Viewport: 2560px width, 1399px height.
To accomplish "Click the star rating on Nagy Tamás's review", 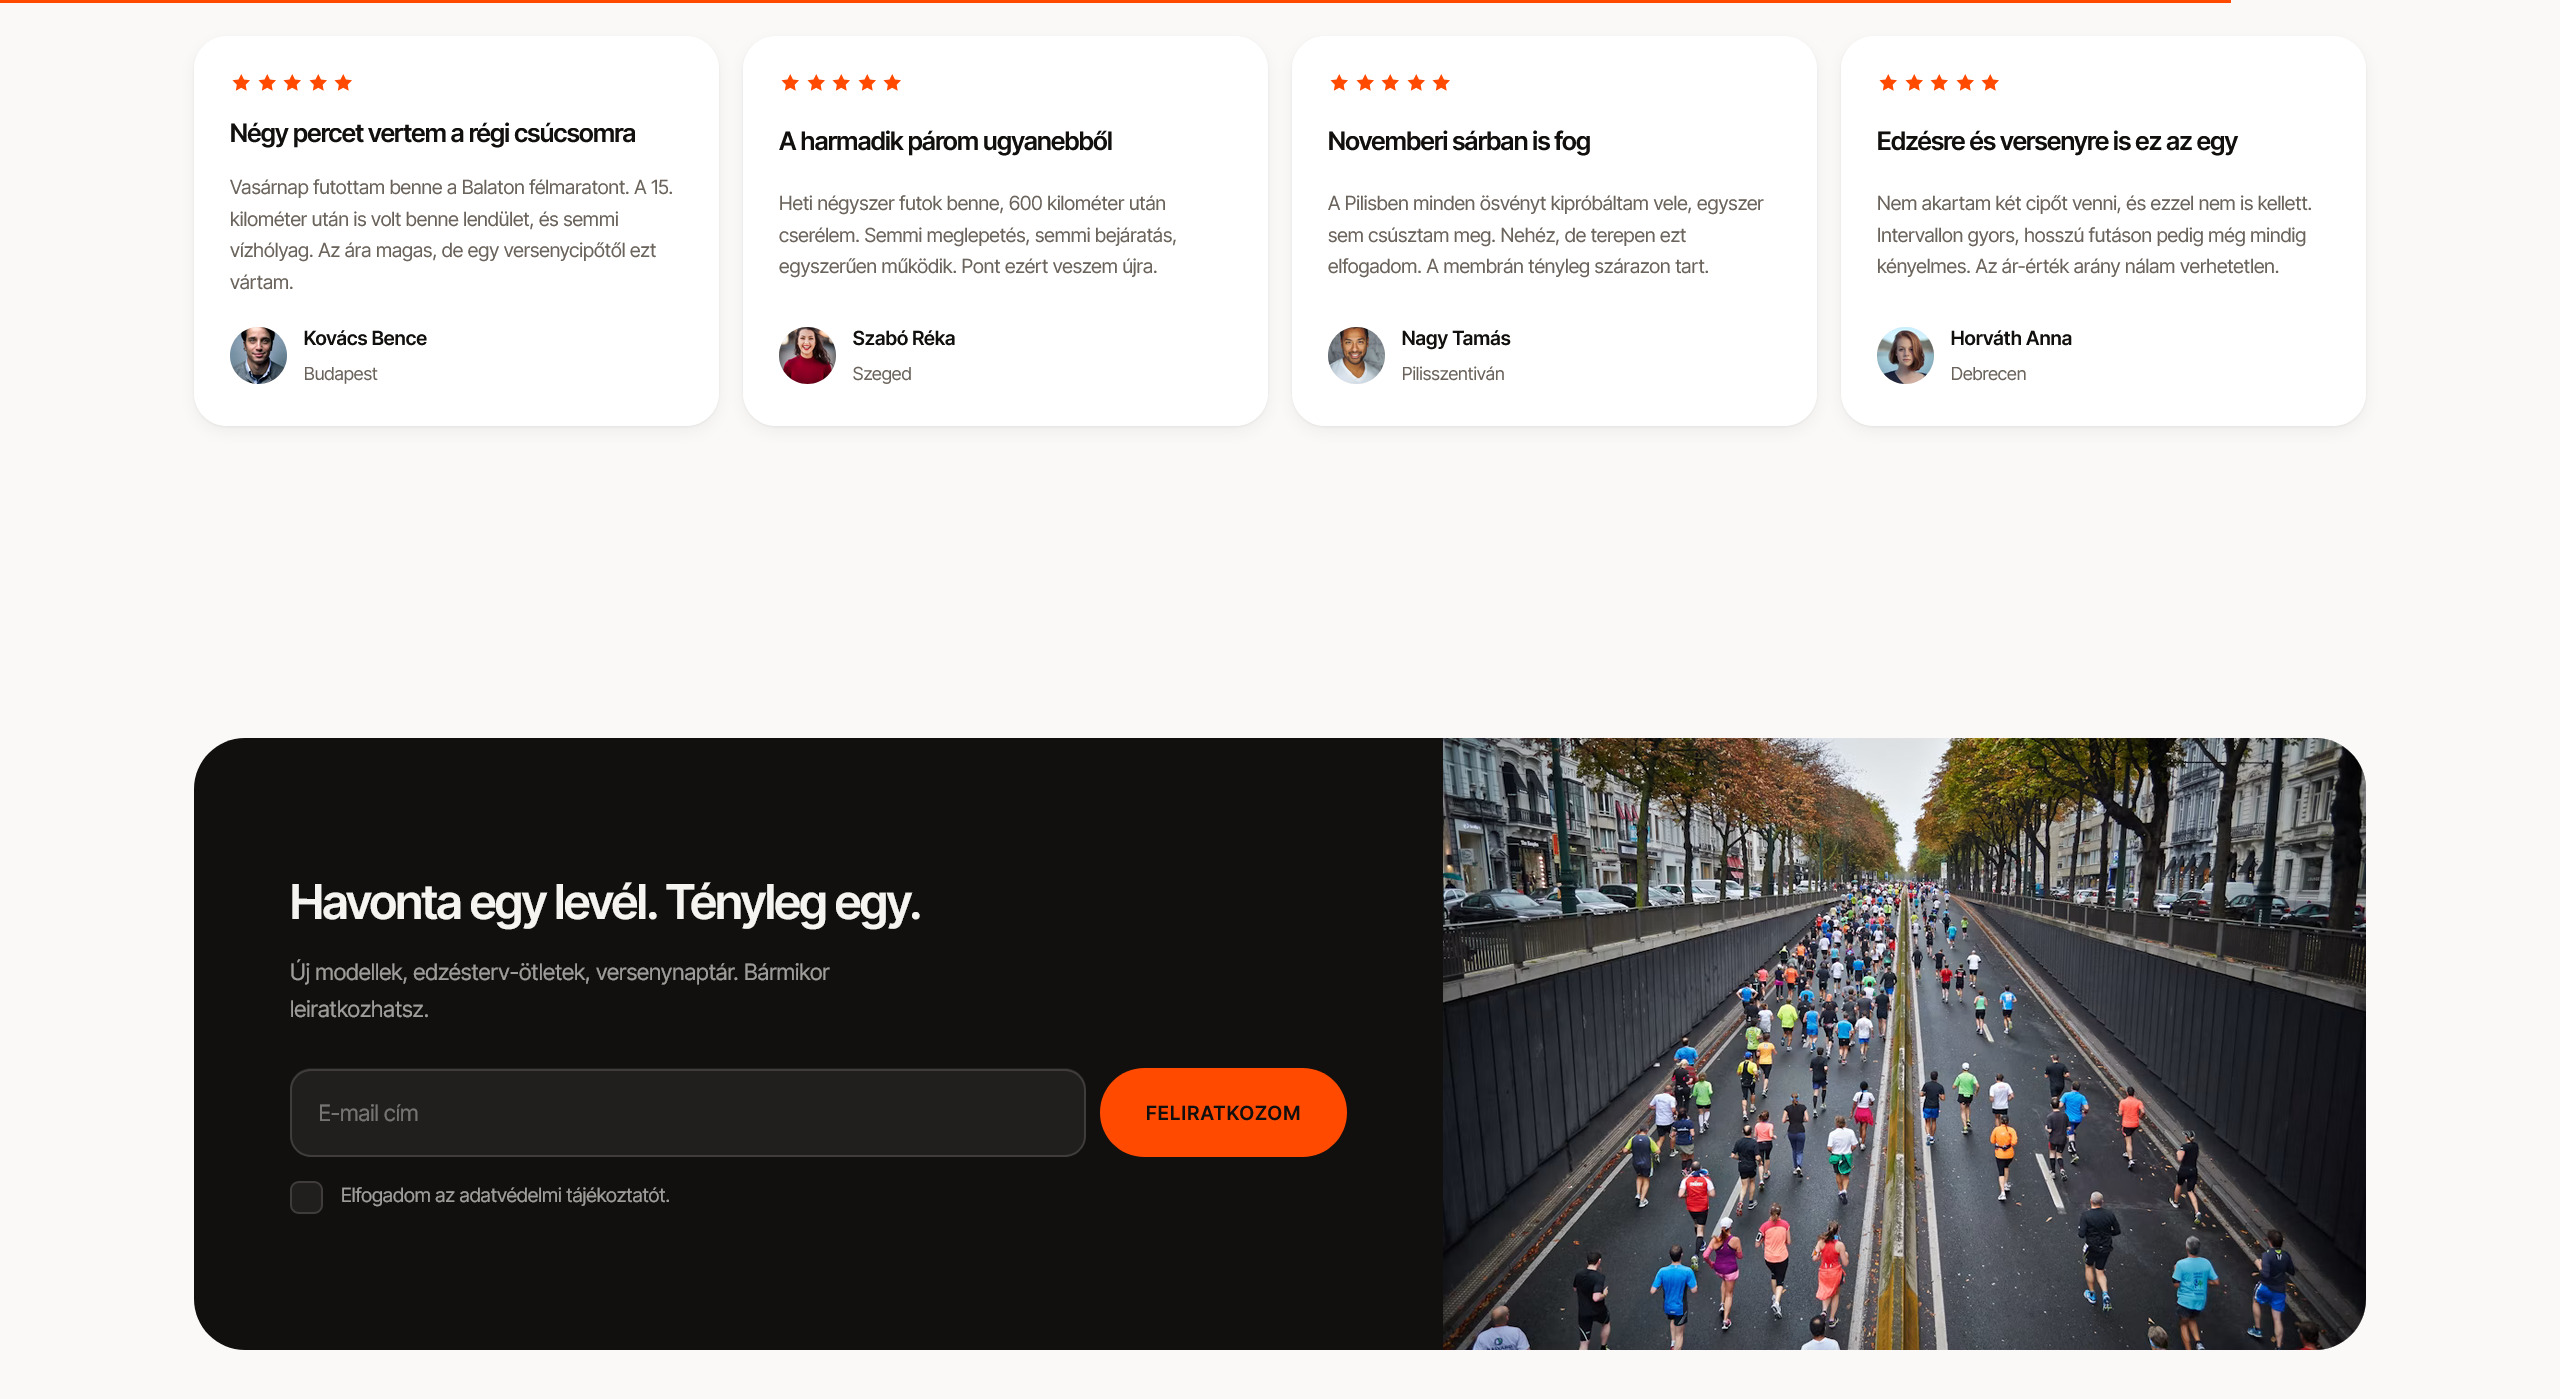I will (1390, 83).
